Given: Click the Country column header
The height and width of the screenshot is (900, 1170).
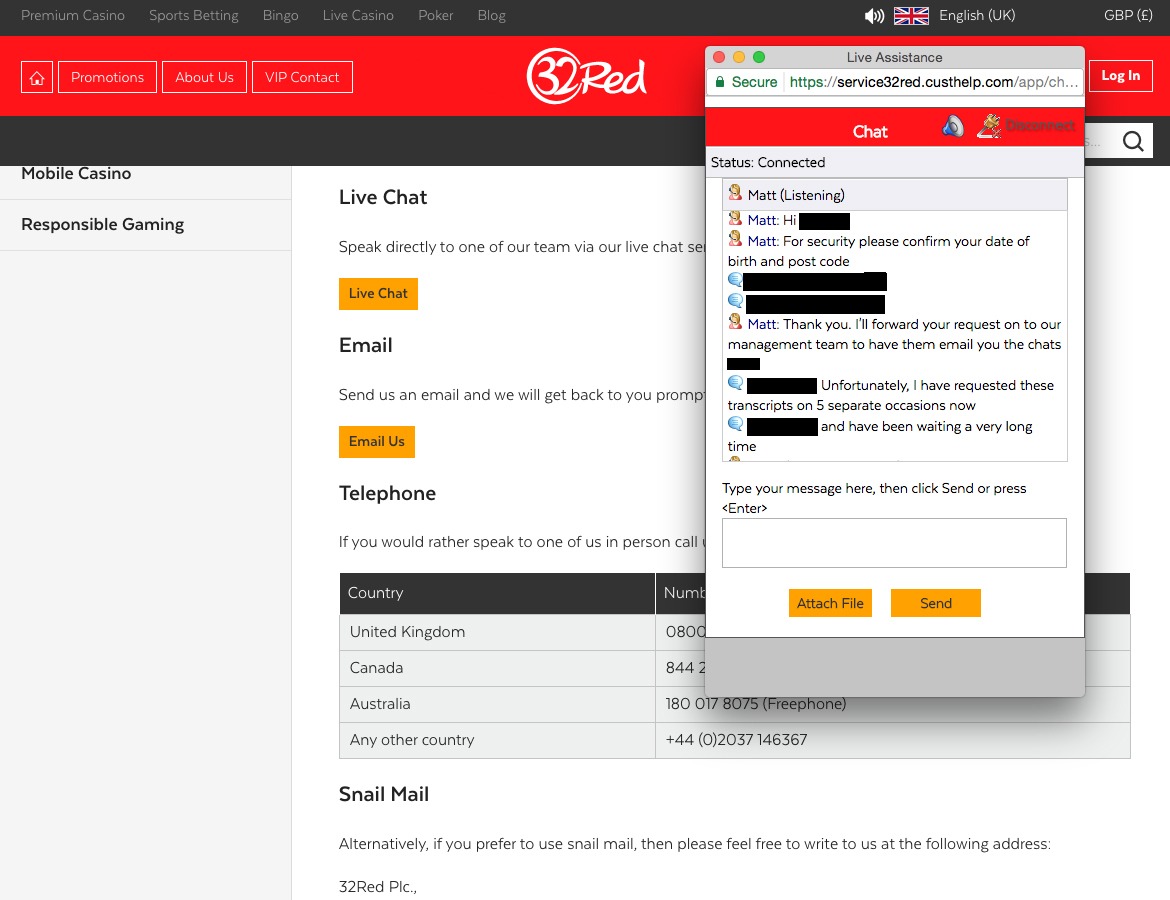Looking at the screenshot, I should (497, 593).
